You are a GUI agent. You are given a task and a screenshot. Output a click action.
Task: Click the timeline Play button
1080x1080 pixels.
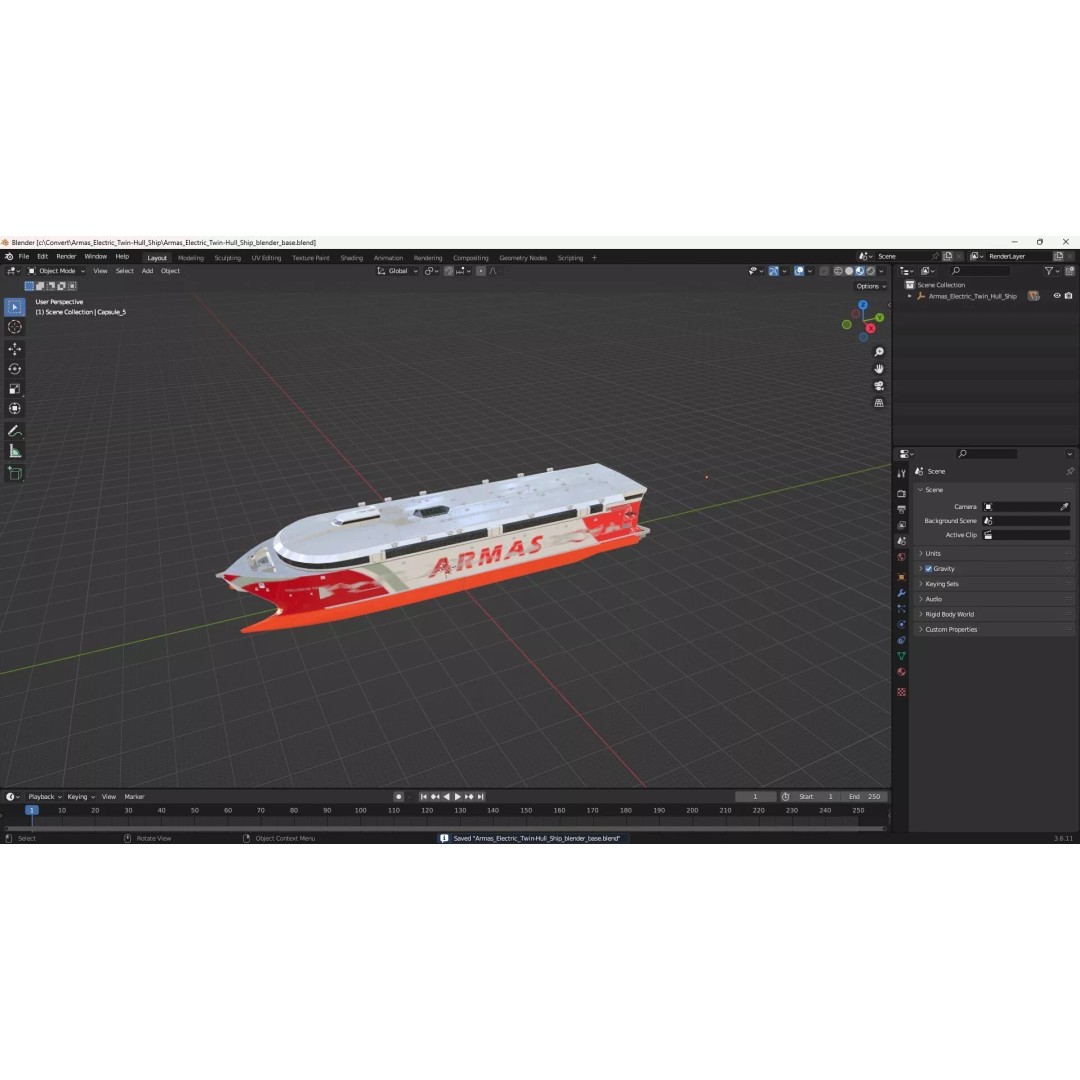pos(457,797)
